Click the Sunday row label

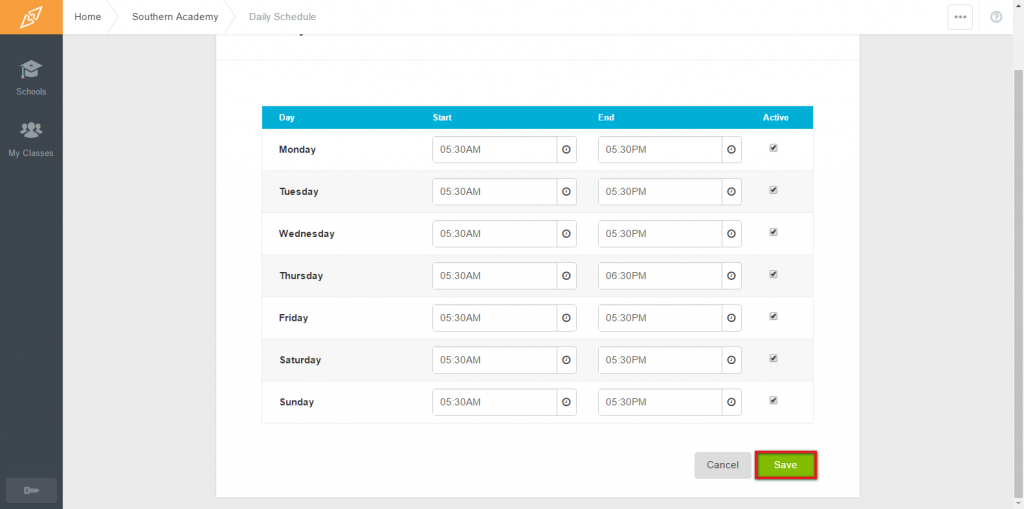click(x=296, y=402)
